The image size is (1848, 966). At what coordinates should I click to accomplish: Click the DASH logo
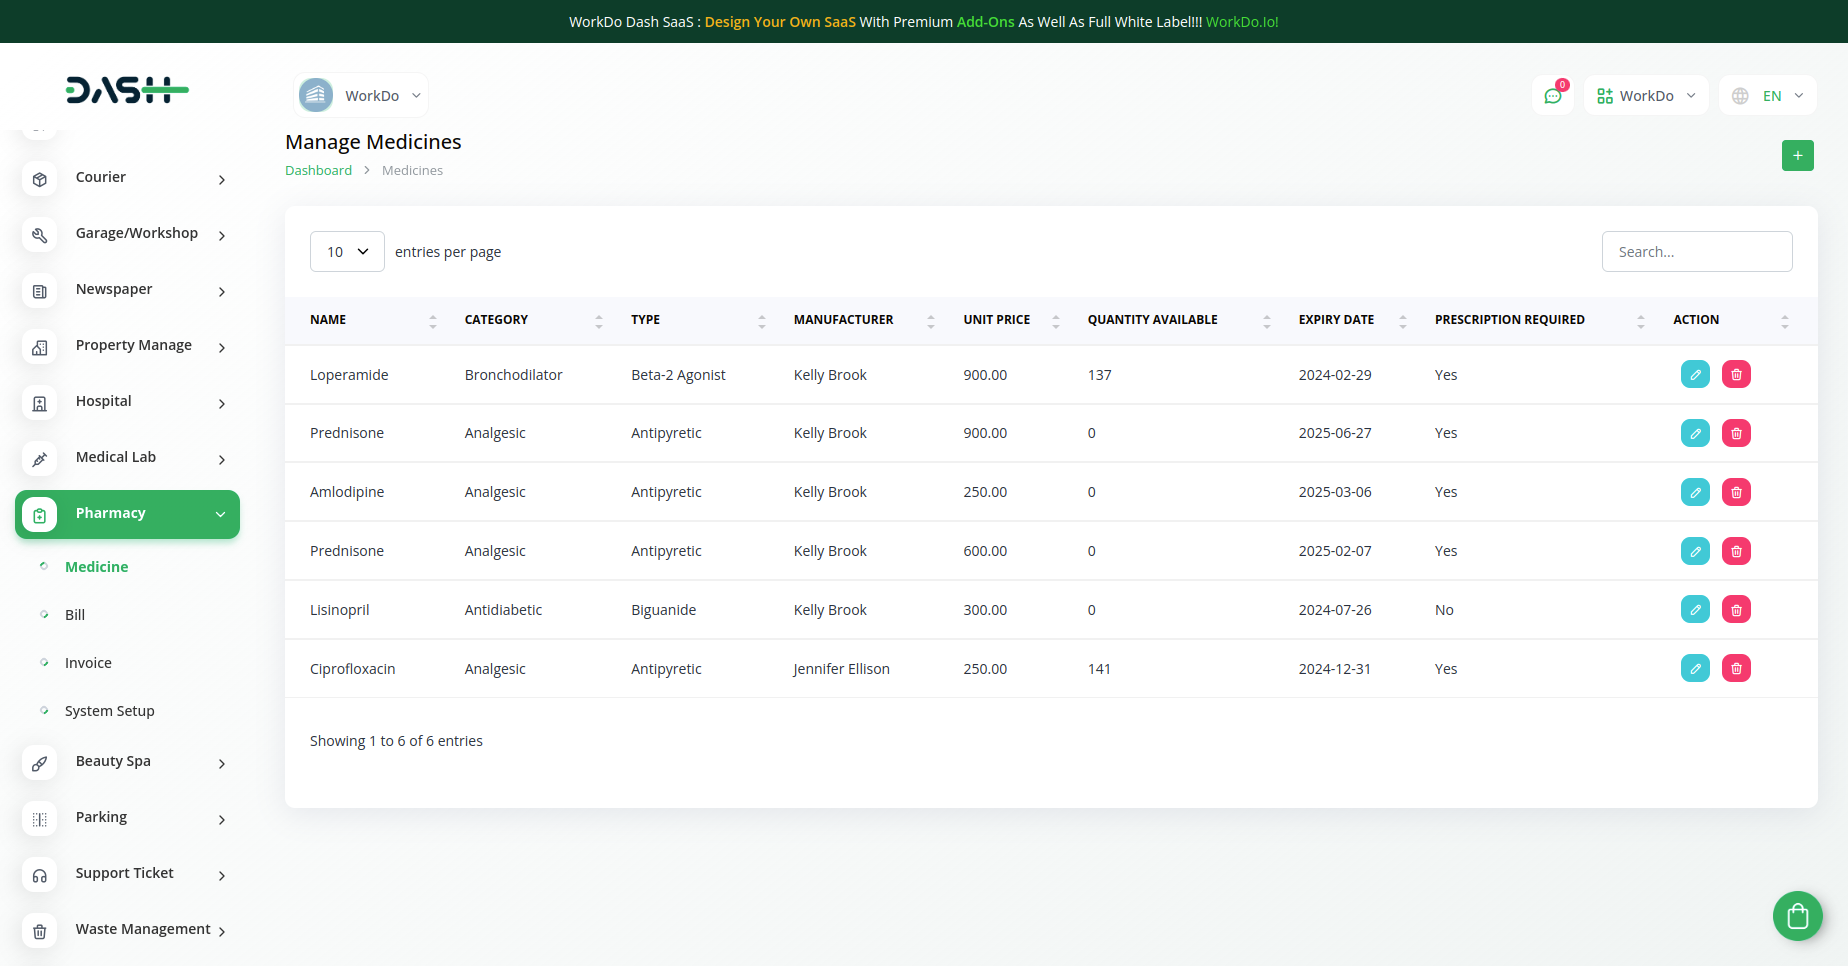(x=127, y=90)
